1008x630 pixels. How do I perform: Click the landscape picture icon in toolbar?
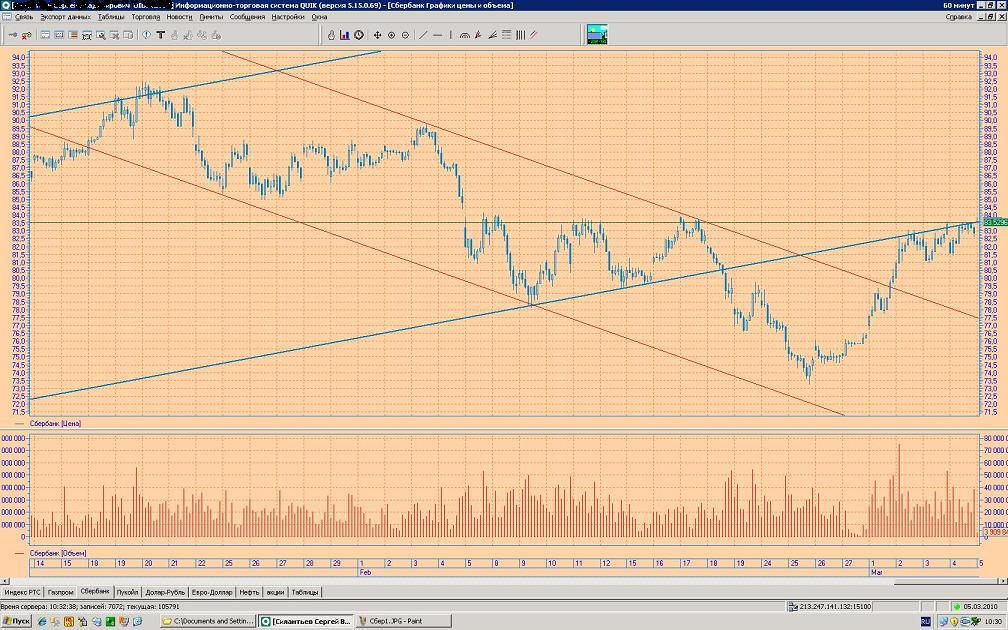click(x=597, y=35)
